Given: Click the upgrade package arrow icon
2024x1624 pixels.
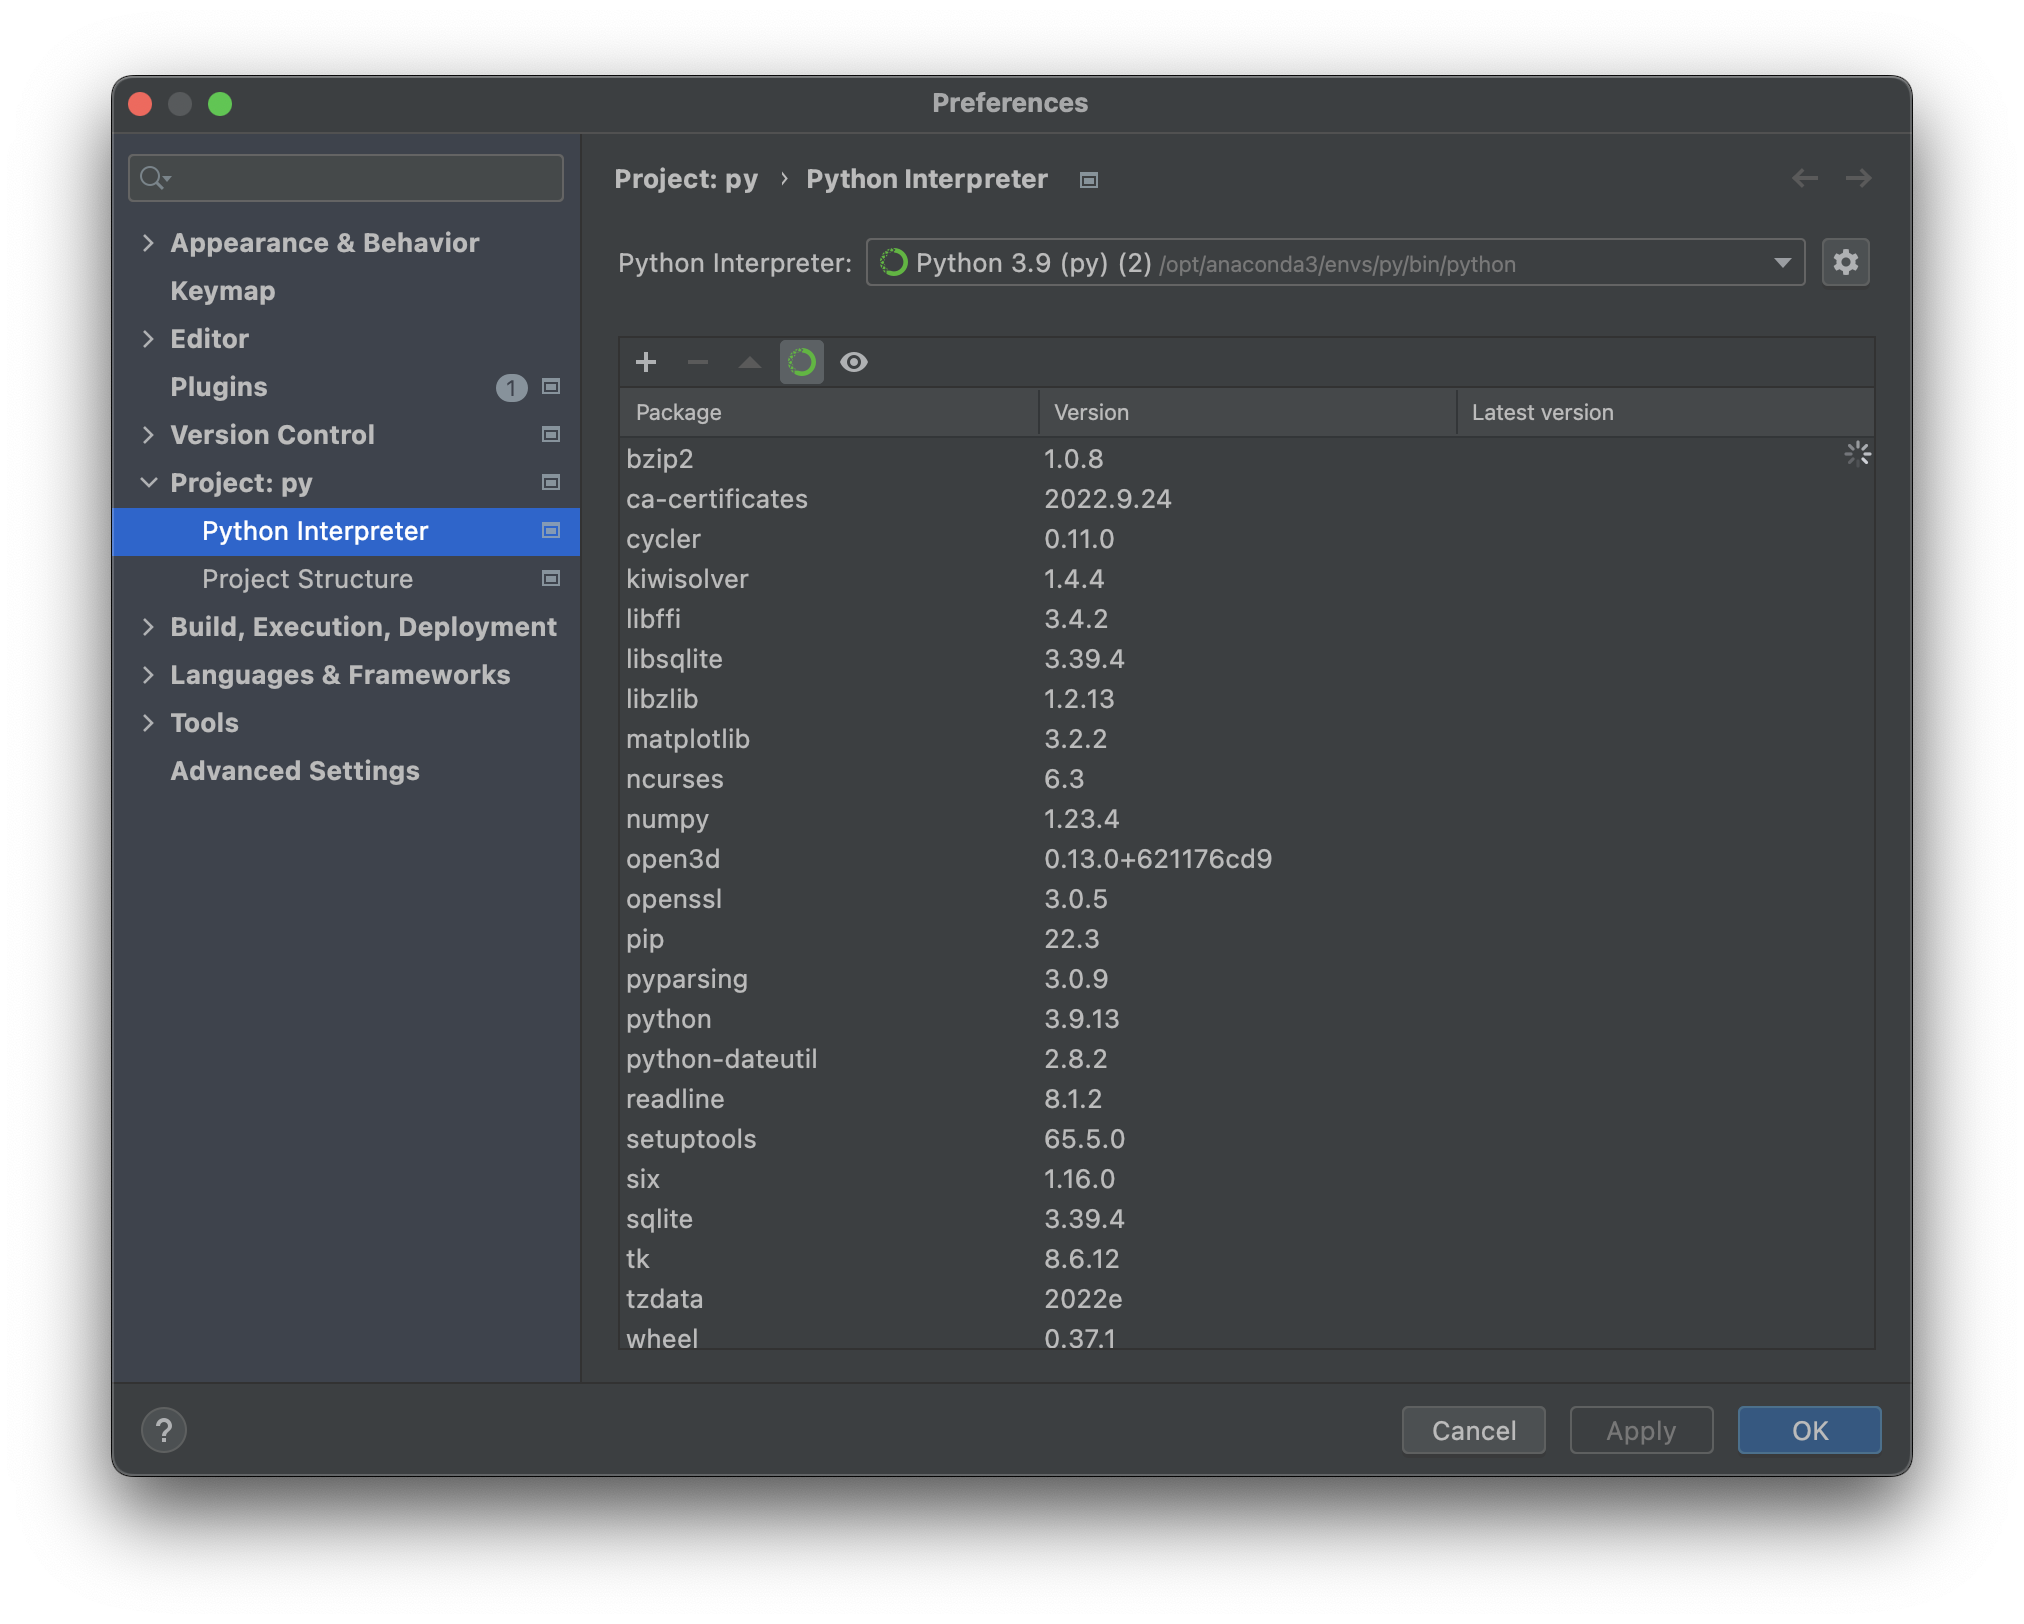Looking at the screenshot, I should pyautogui.click(x=750, y=362).
